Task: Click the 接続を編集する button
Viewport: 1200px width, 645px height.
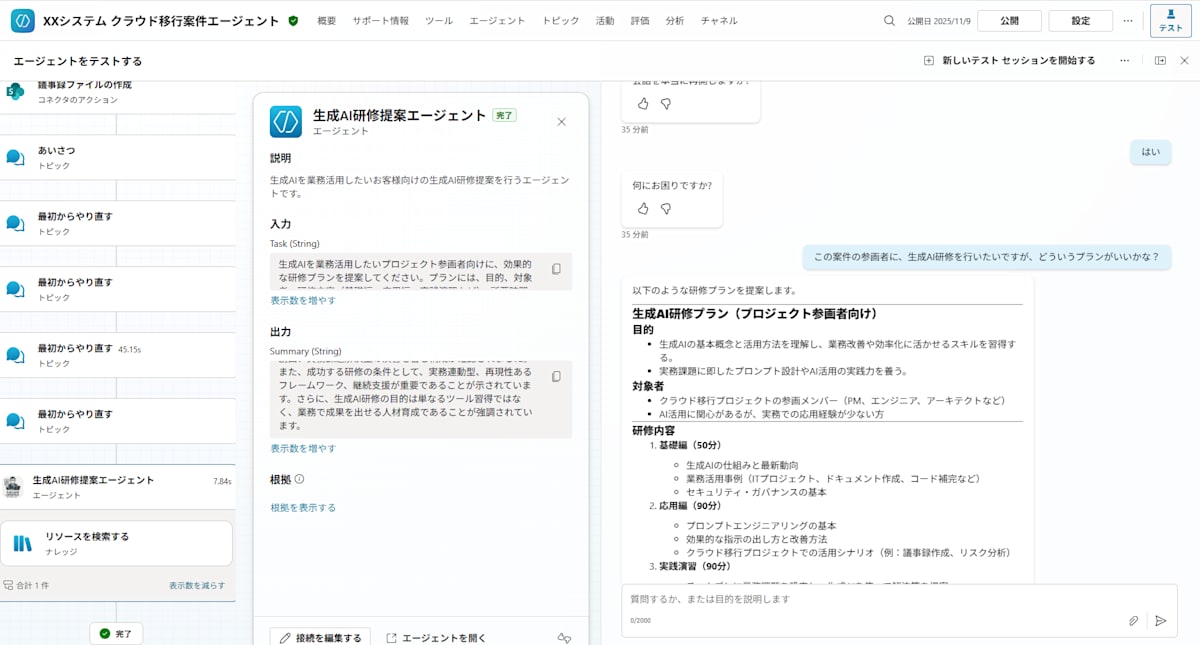Action: [320, 638]
